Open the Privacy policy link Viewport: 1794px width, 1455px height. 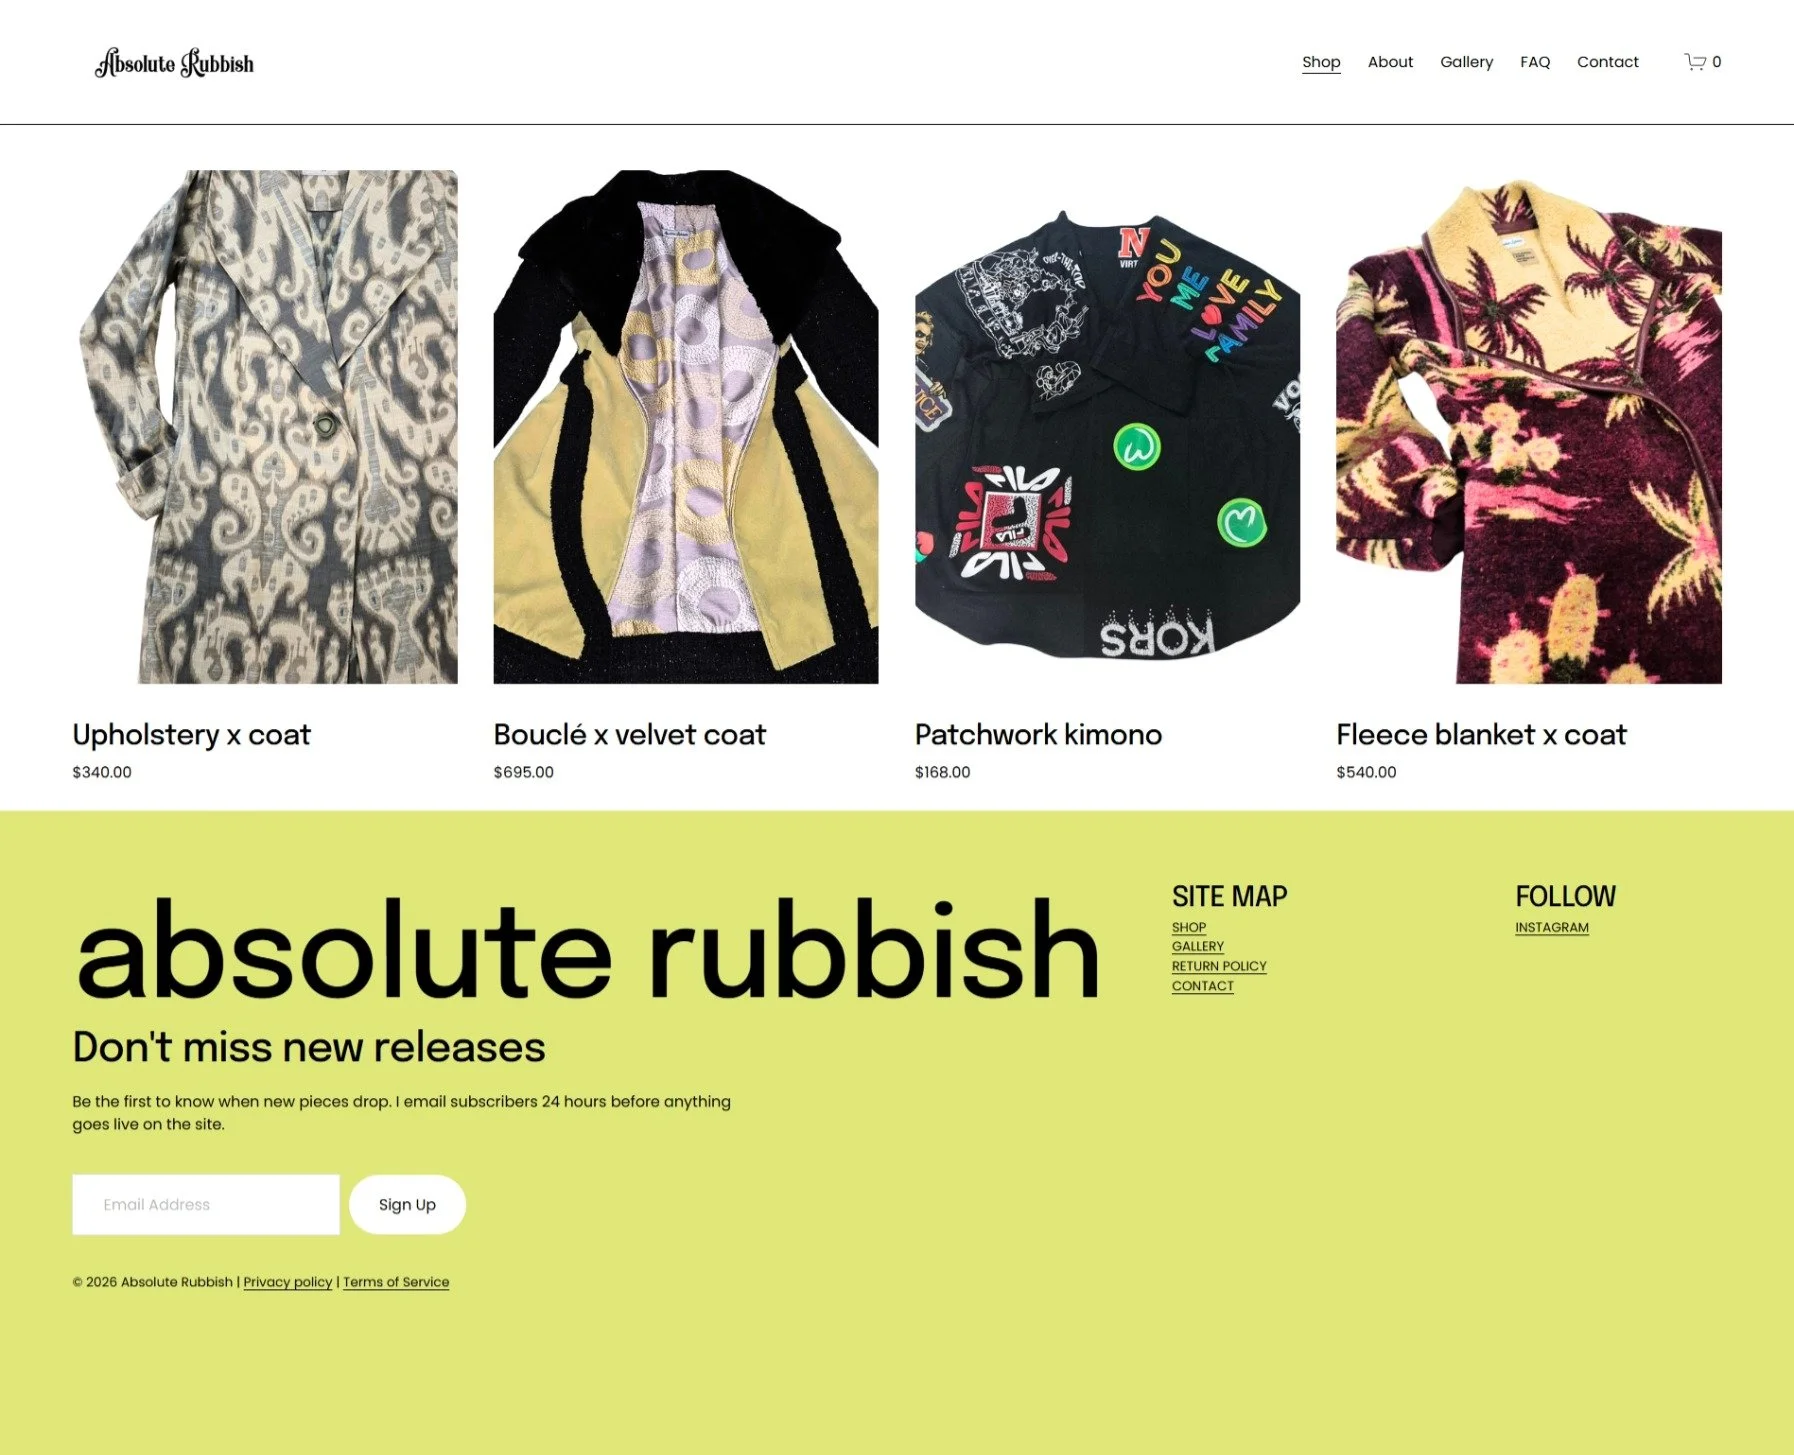[288, 1282]
